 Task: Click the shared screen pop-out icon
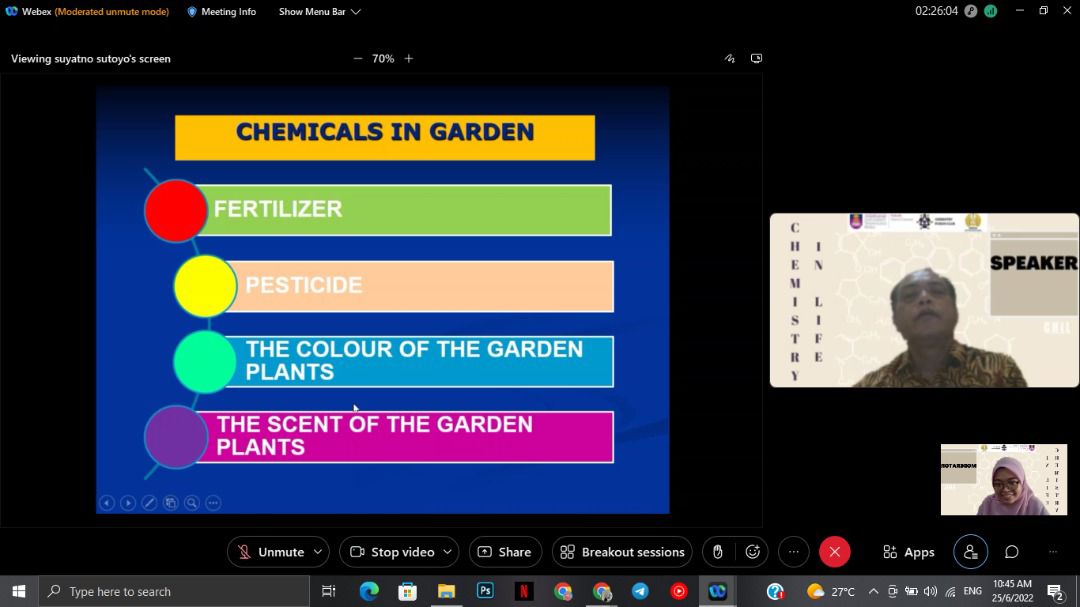756,59
